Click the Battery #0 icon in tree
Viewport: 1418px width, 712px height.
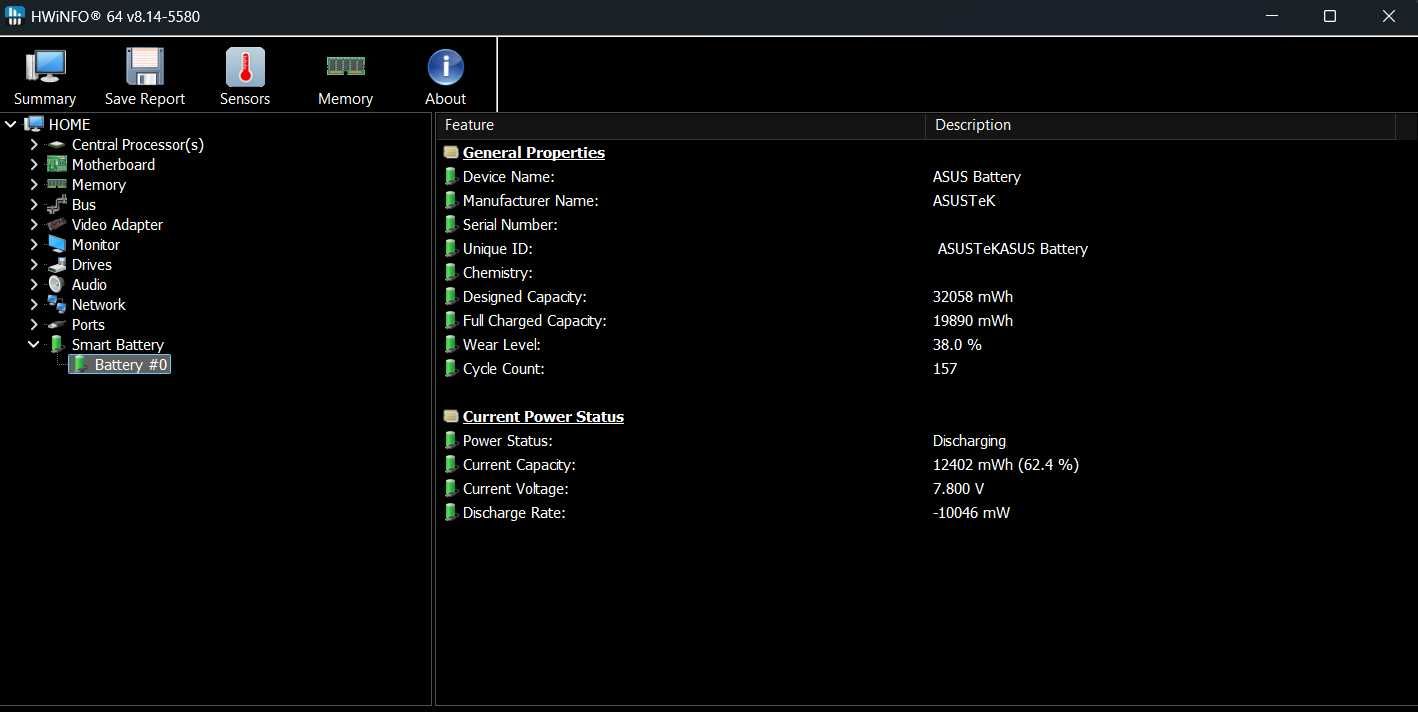(80, 364)
